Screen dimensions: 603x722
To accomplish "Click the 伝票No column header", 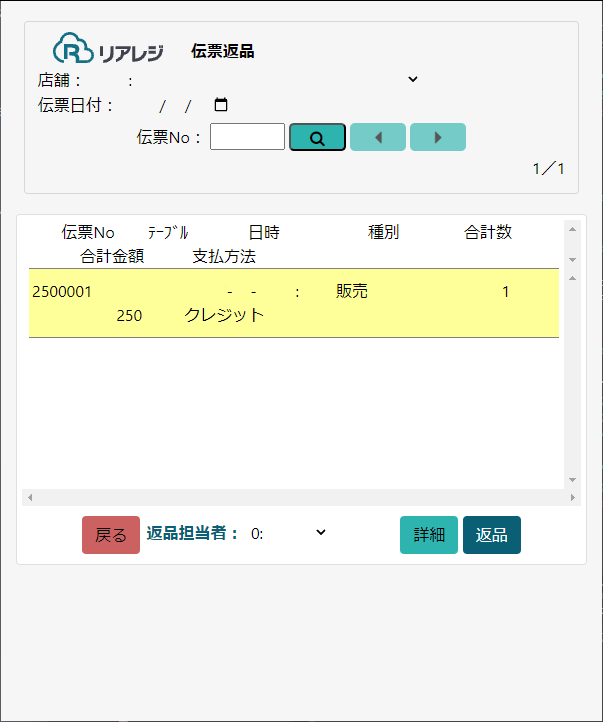I will [x=88, y=233].
